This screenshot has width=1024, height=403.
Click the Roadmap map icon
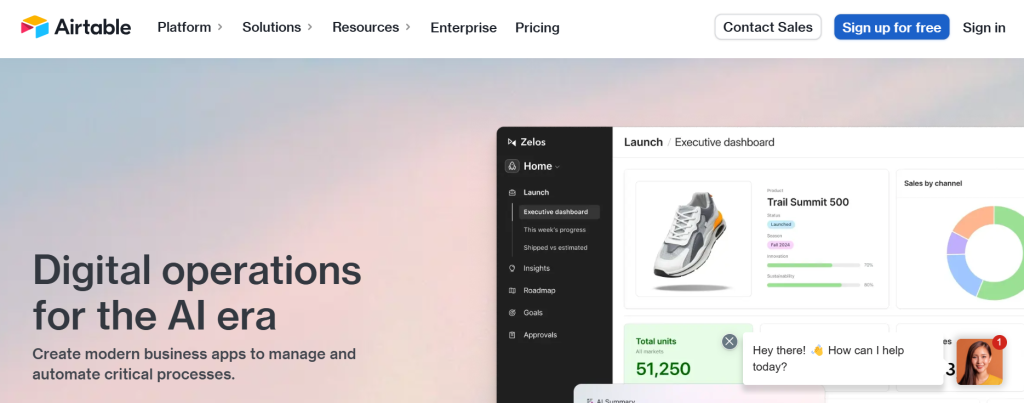[512, 290]
